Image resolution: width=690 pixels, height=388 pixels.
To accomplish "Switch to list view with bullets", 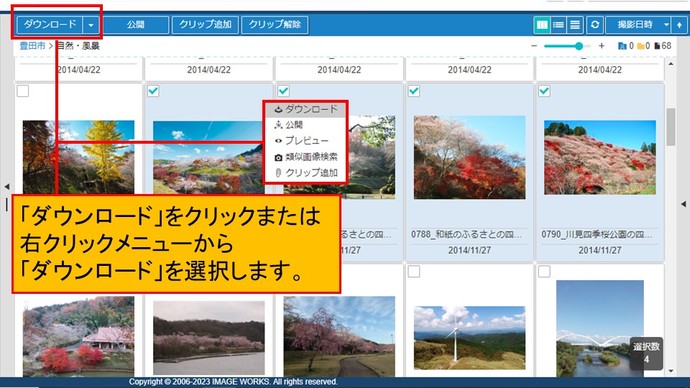I will [x=558, y=25].
